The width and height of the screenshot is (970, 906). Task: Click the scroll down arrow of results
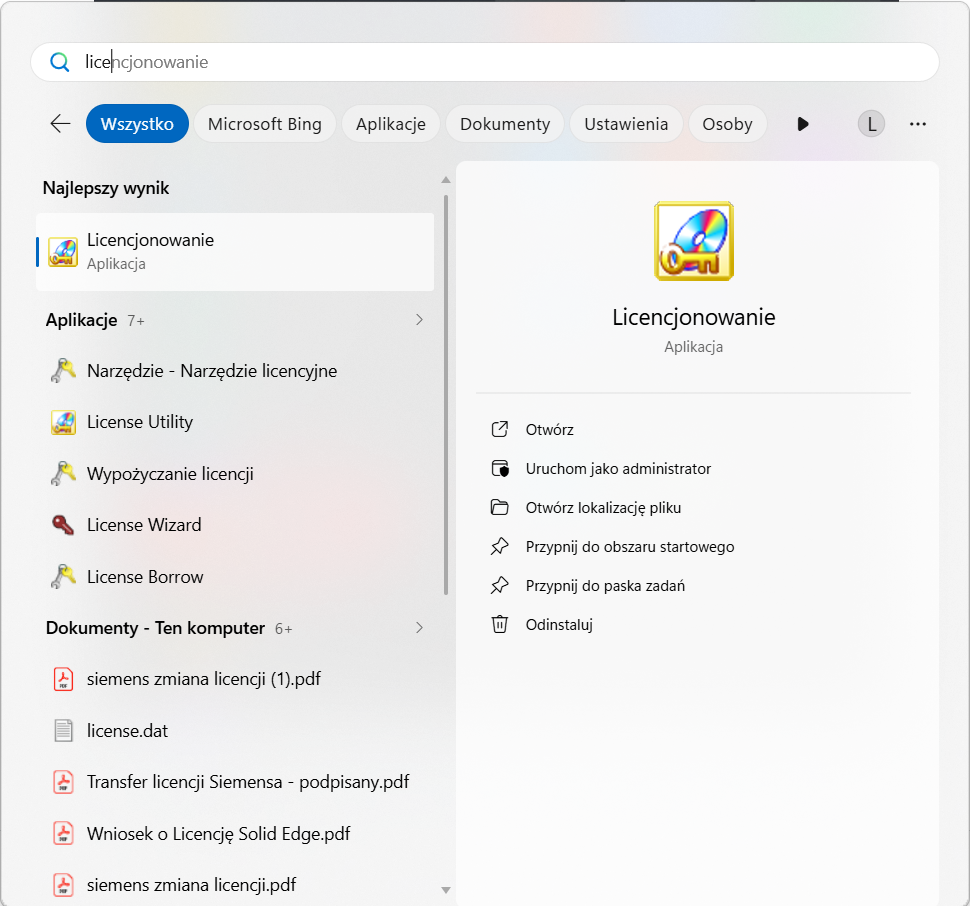(445, 890)
